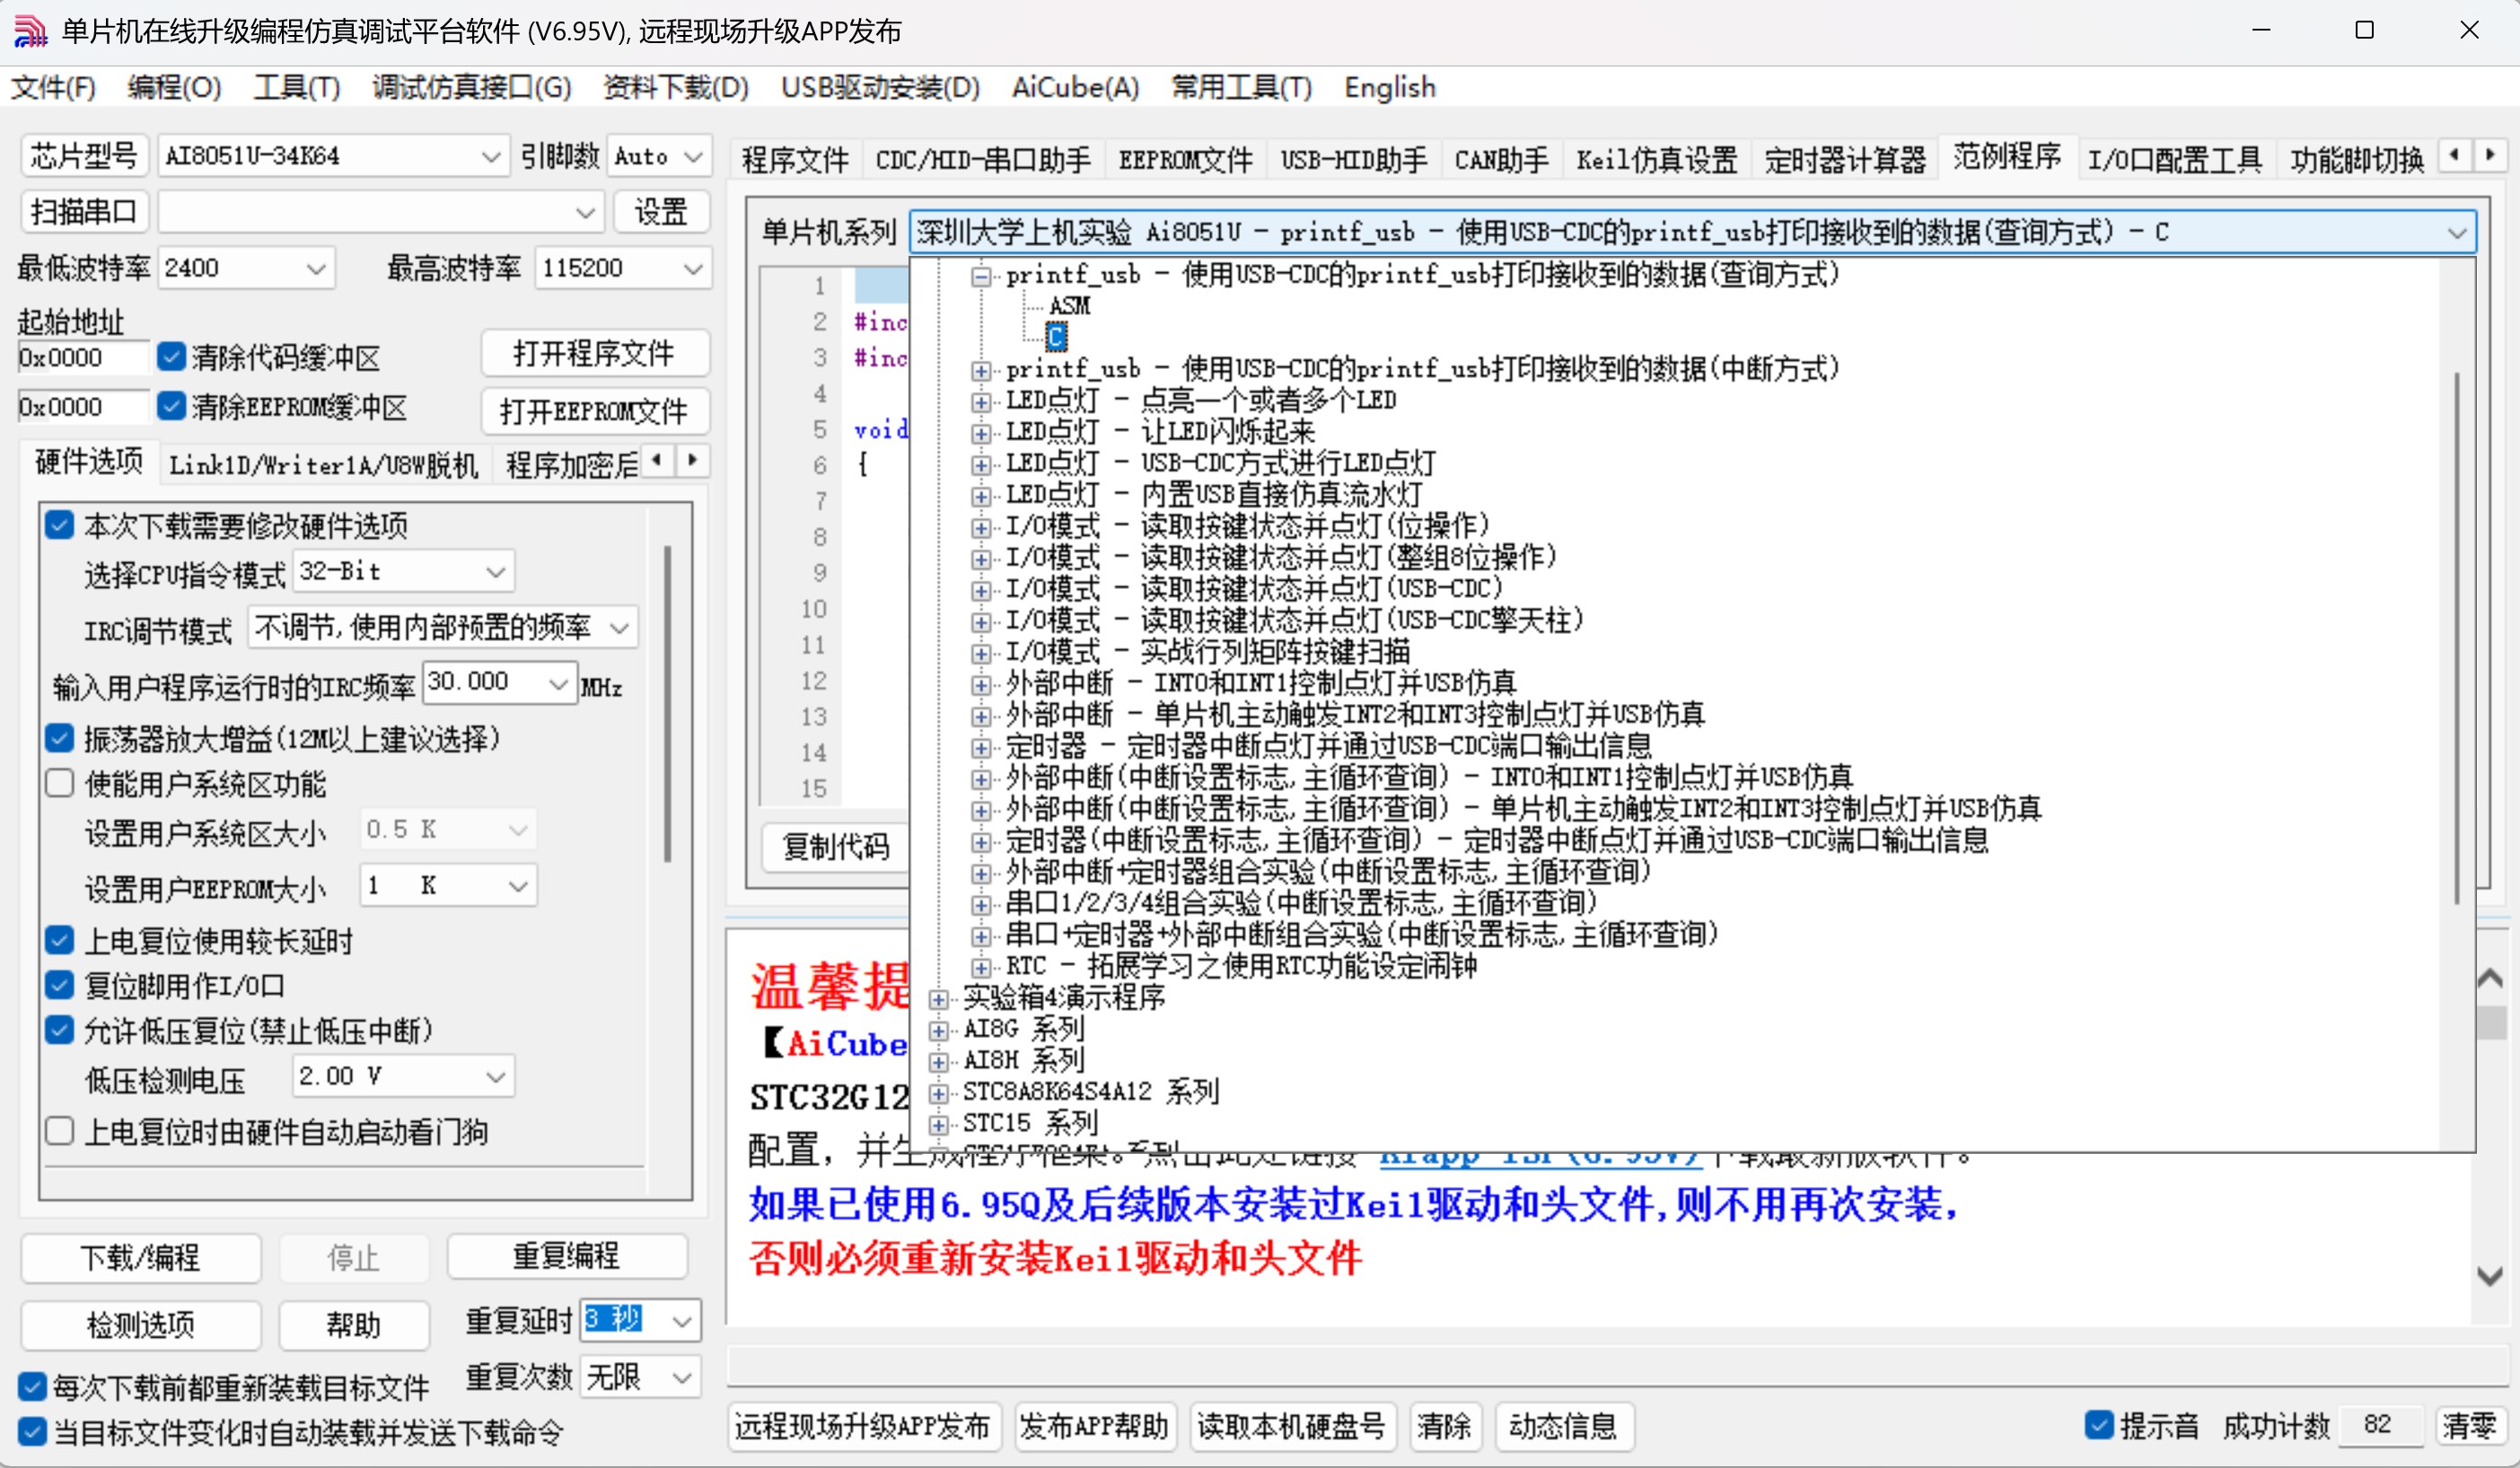2520x1468 pixels.
Task: Click 远程现场升级APP发布 button
Action: pos(862,1426)
